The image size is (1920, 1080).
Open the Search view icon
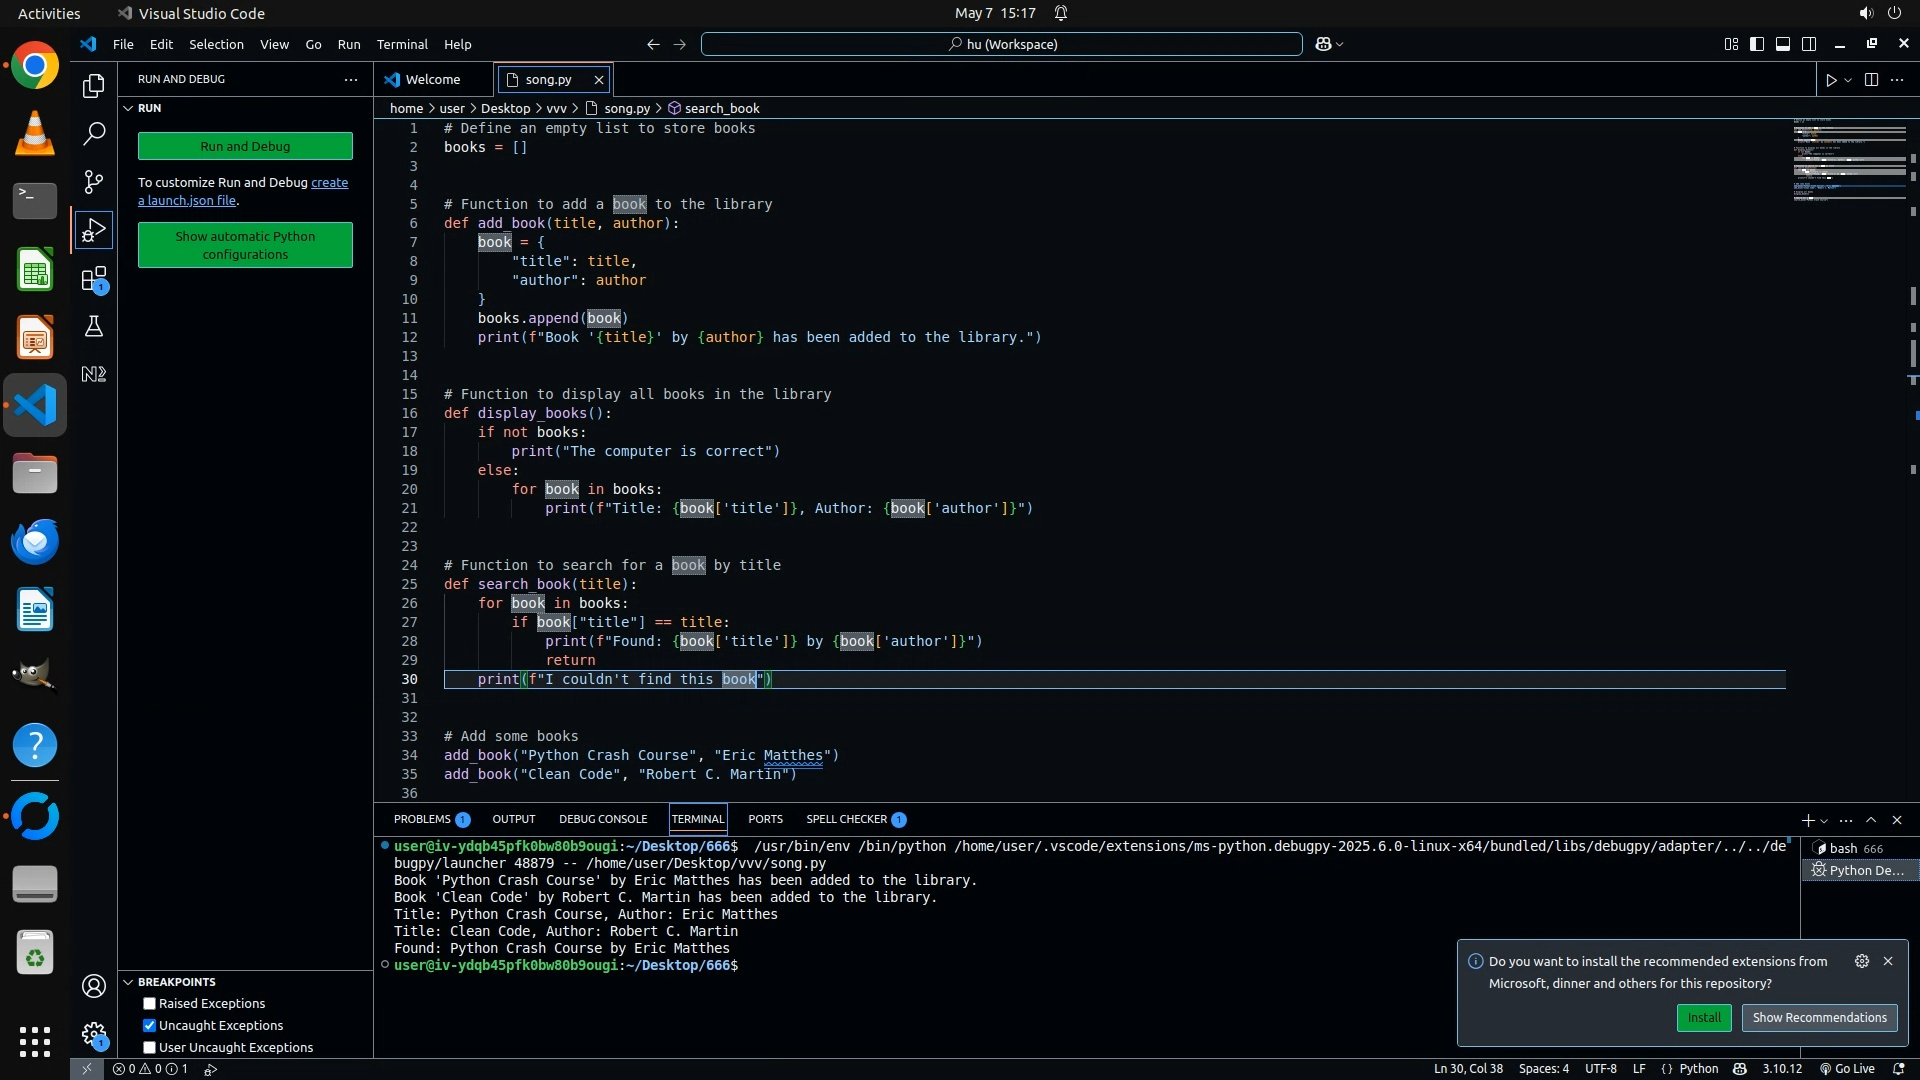point(94,134)
